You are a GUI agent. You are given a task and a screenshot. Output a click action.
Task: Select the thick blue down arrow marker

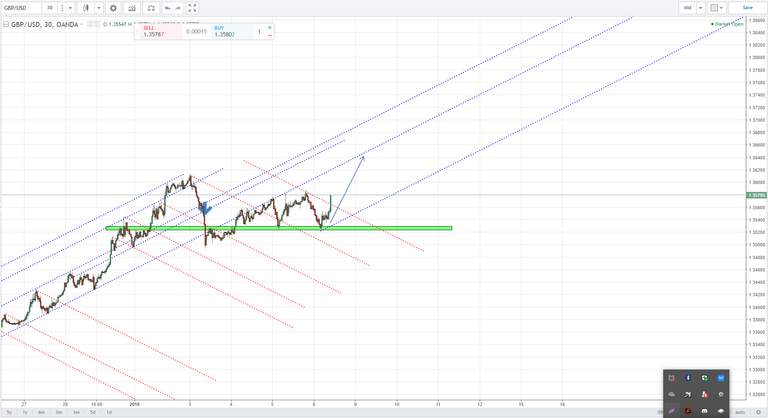point(205,208)
